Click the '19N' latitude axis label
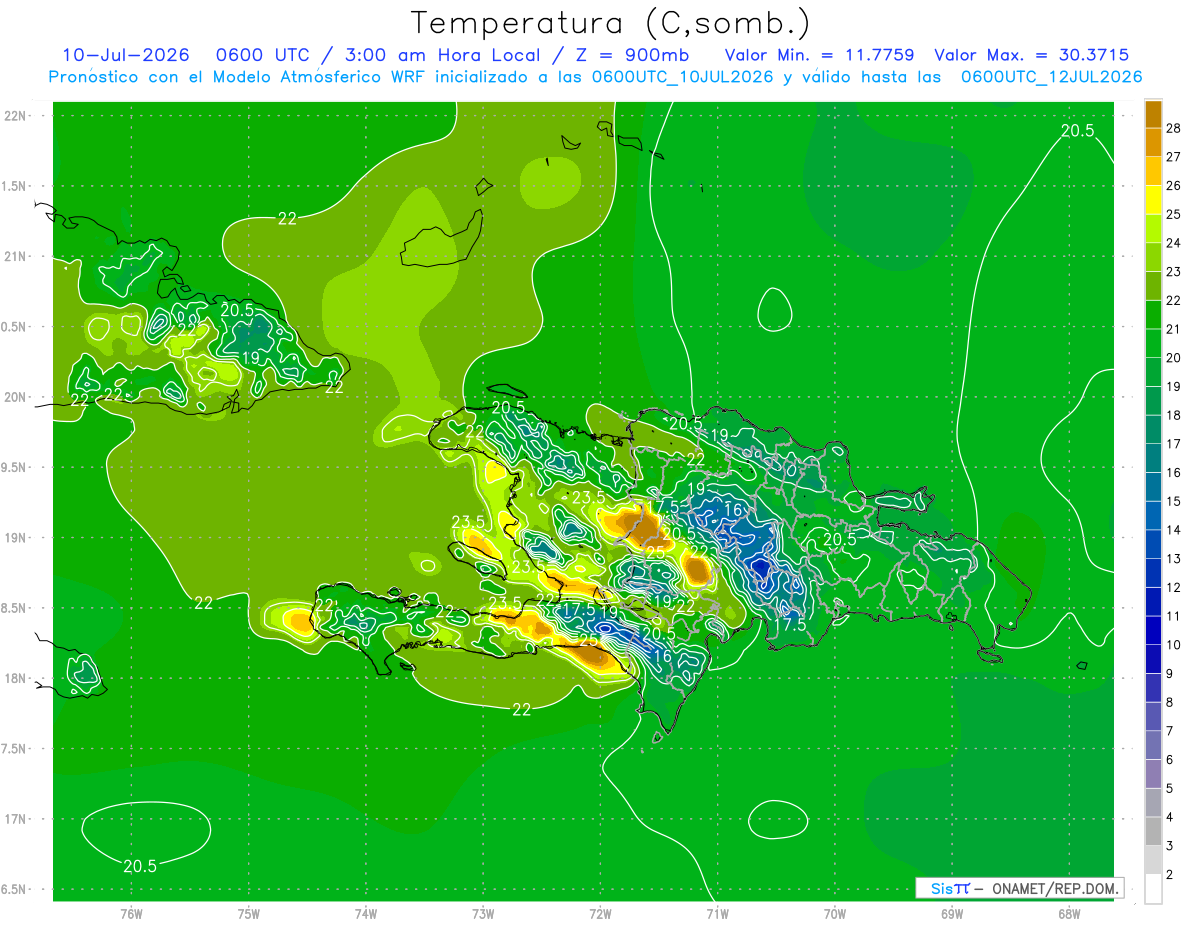 [x=15, y=538]
